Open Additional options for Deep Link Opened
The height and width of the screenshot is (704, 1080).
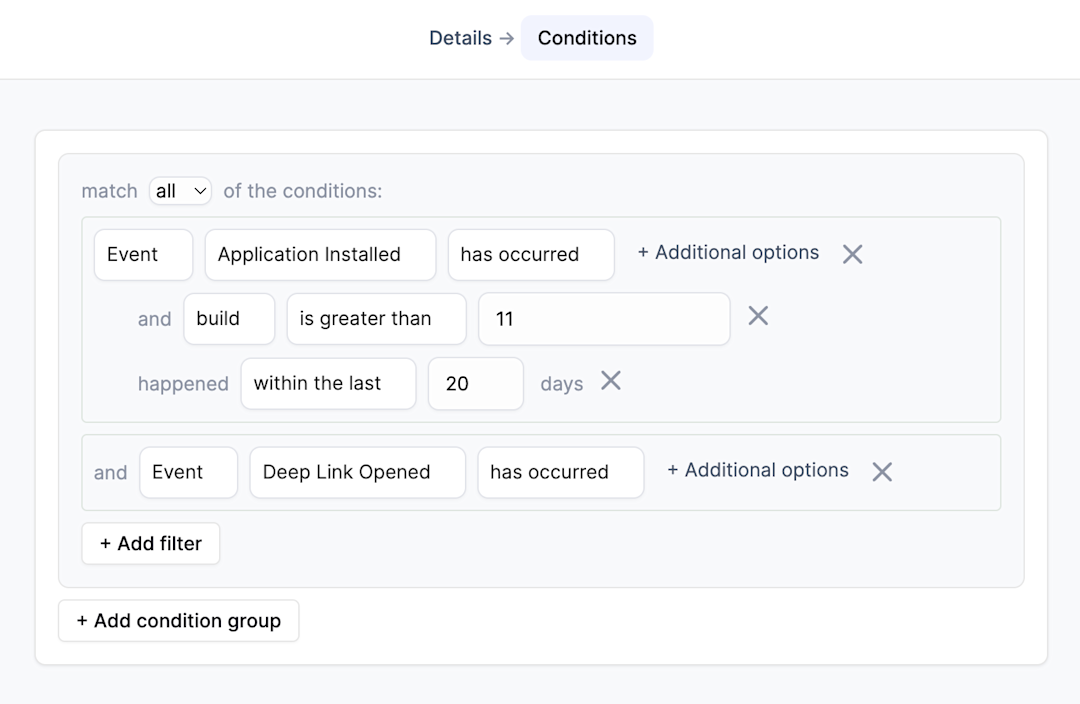(x=758, y=470)
